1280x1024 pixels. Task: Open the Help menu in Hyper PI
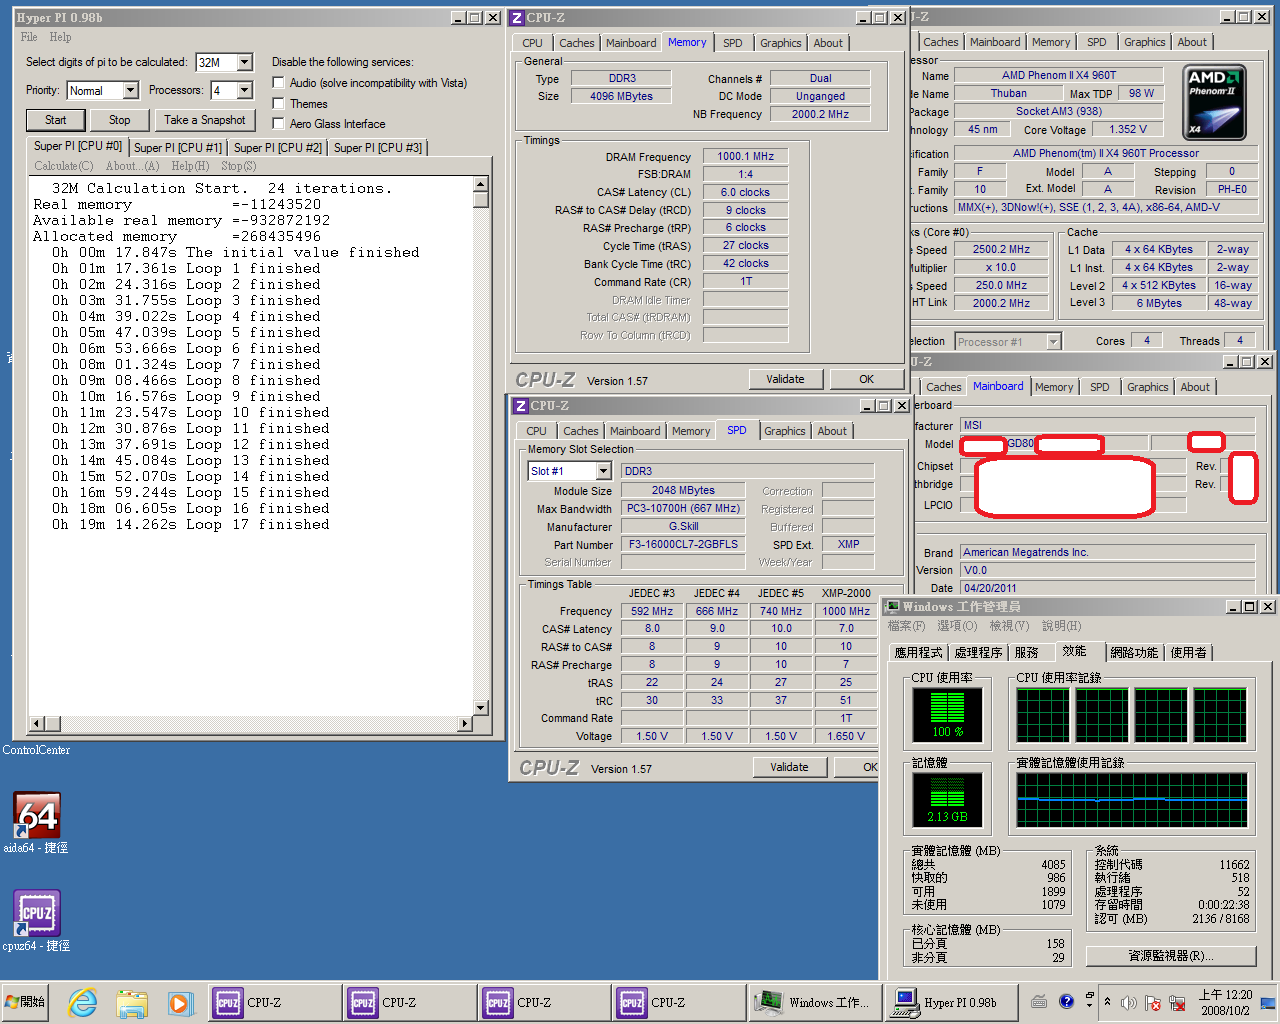(61, 37)
